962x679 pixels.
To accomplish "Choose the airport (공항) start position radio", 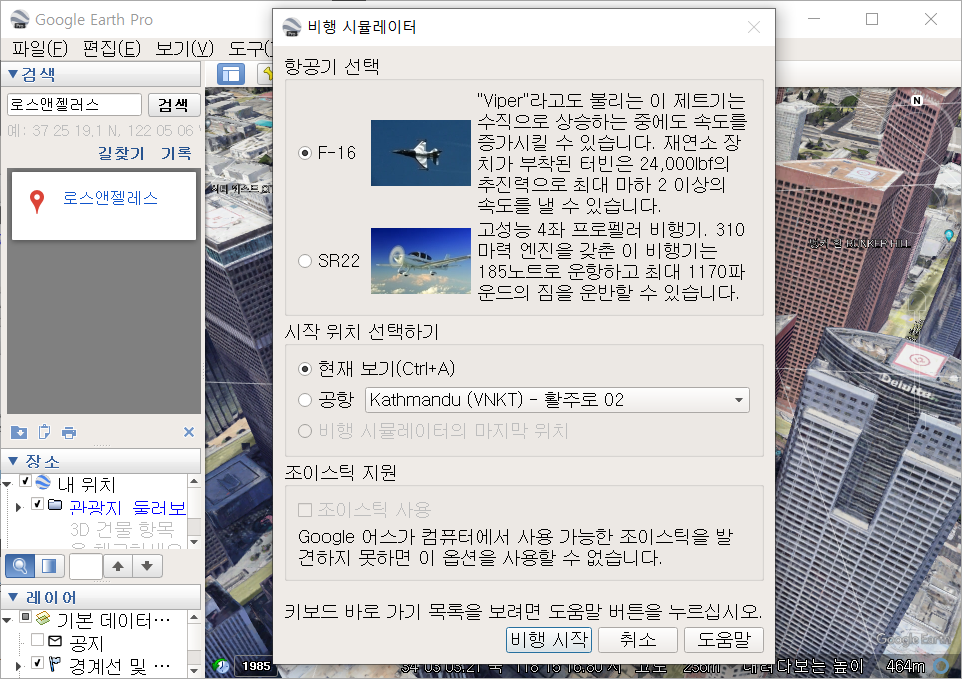I will [x=304, y=400].
